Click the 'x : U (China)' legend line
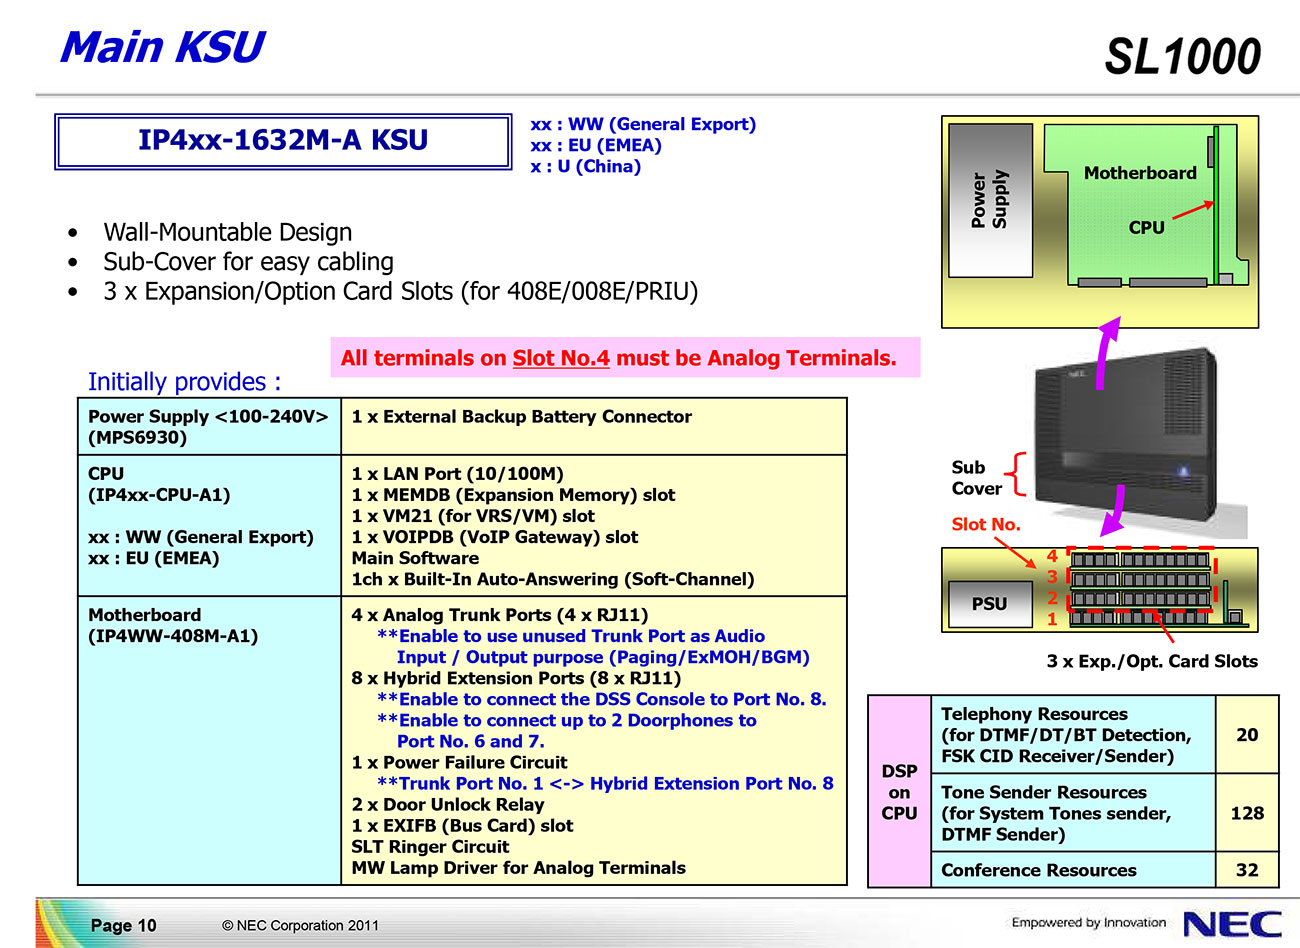 pyautogui.click(x=586, y=166)
